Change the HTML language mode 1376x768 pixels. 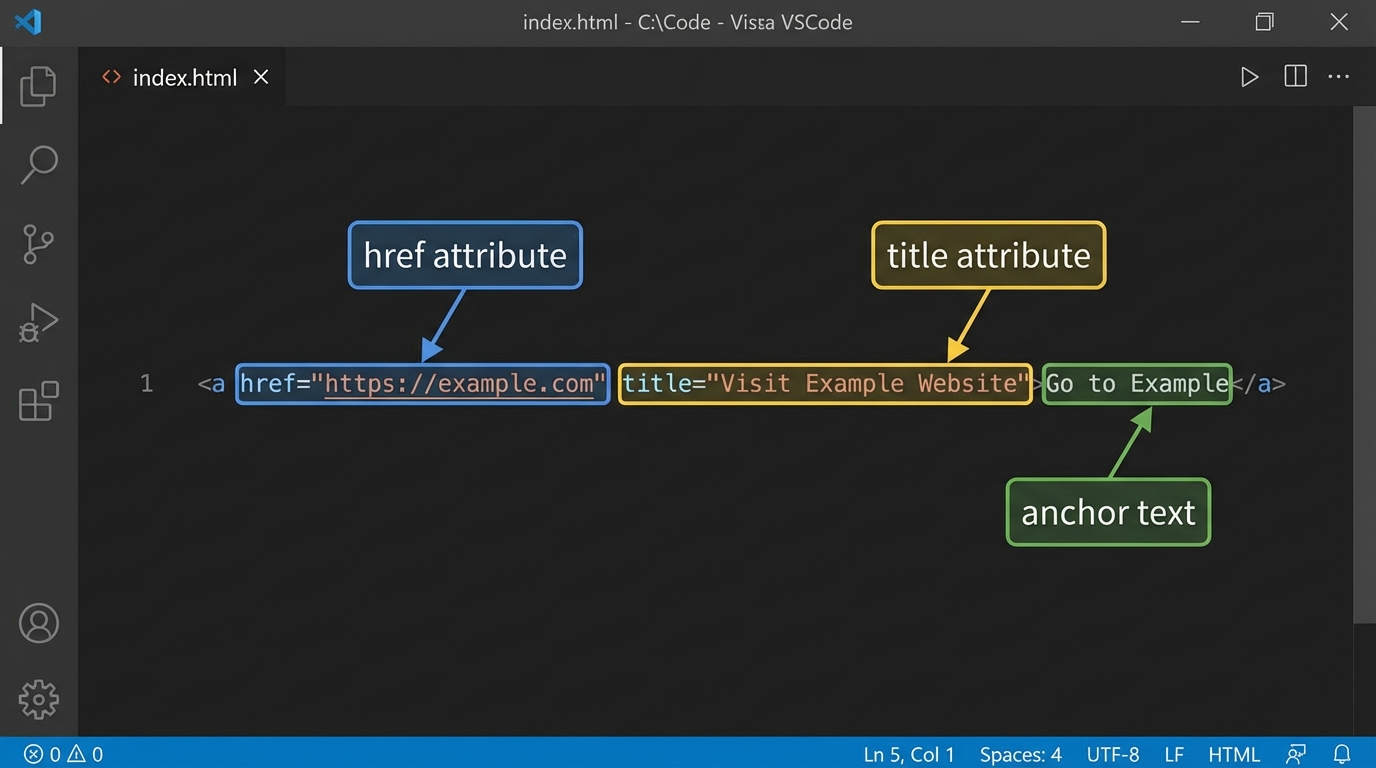click(x=1233, y=753)
